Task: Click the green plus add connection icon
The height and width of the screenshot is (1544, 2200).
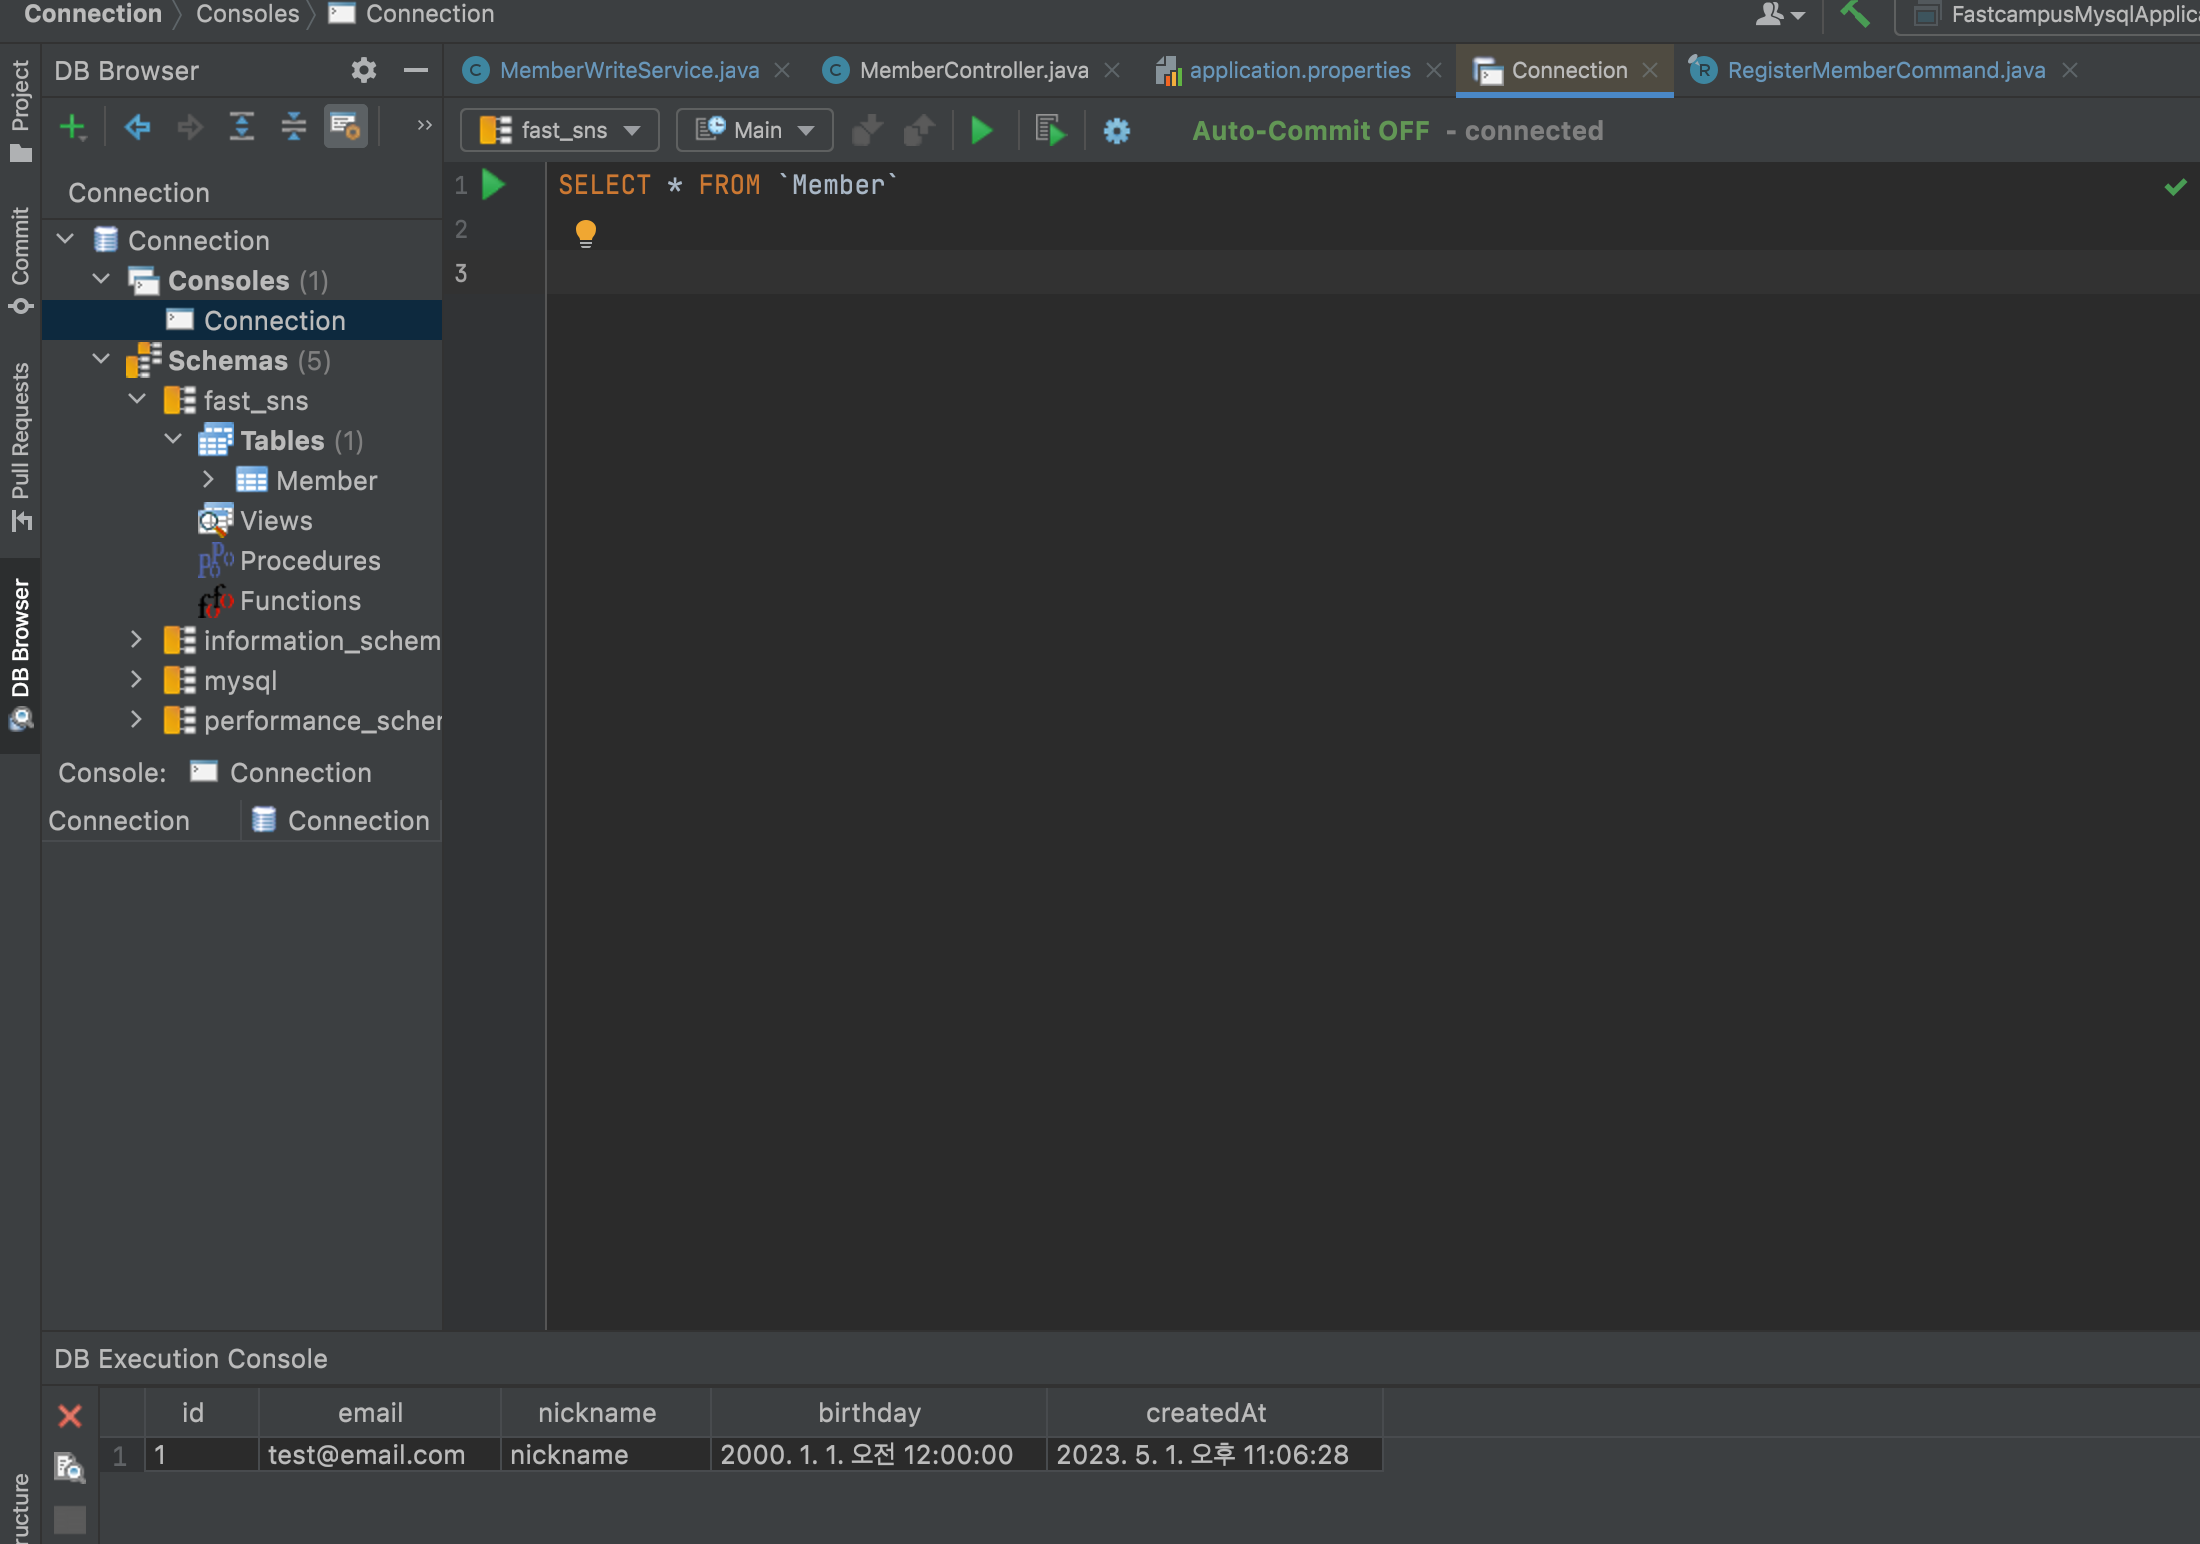Action: (73, 128)
